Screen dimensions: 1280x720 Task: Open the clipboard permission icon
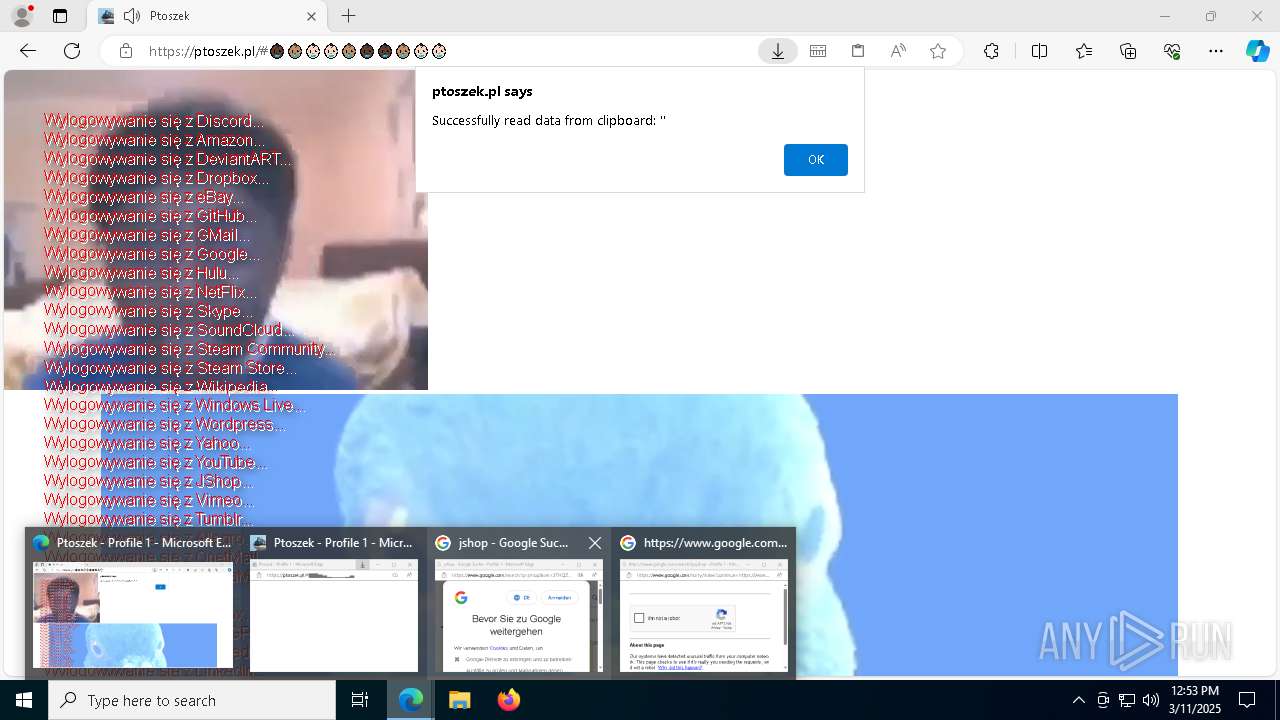click(x=858, y=51)
